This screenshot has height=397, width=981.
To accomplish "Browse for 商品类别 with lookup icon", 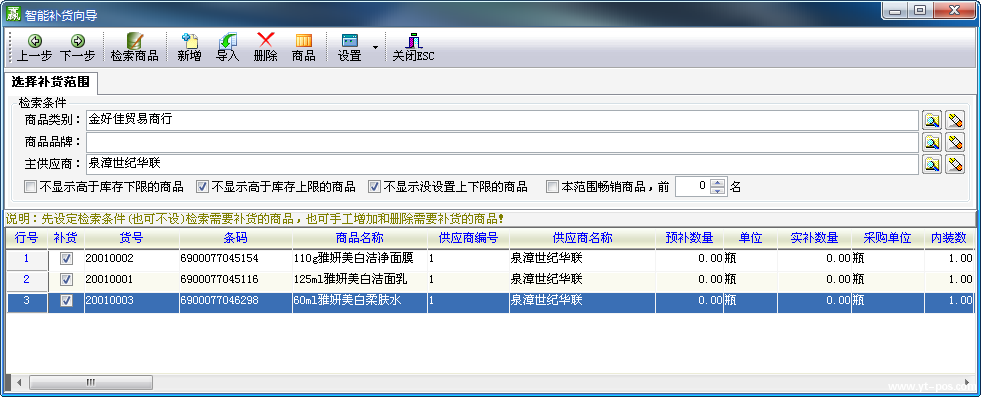I will point(932,120).
